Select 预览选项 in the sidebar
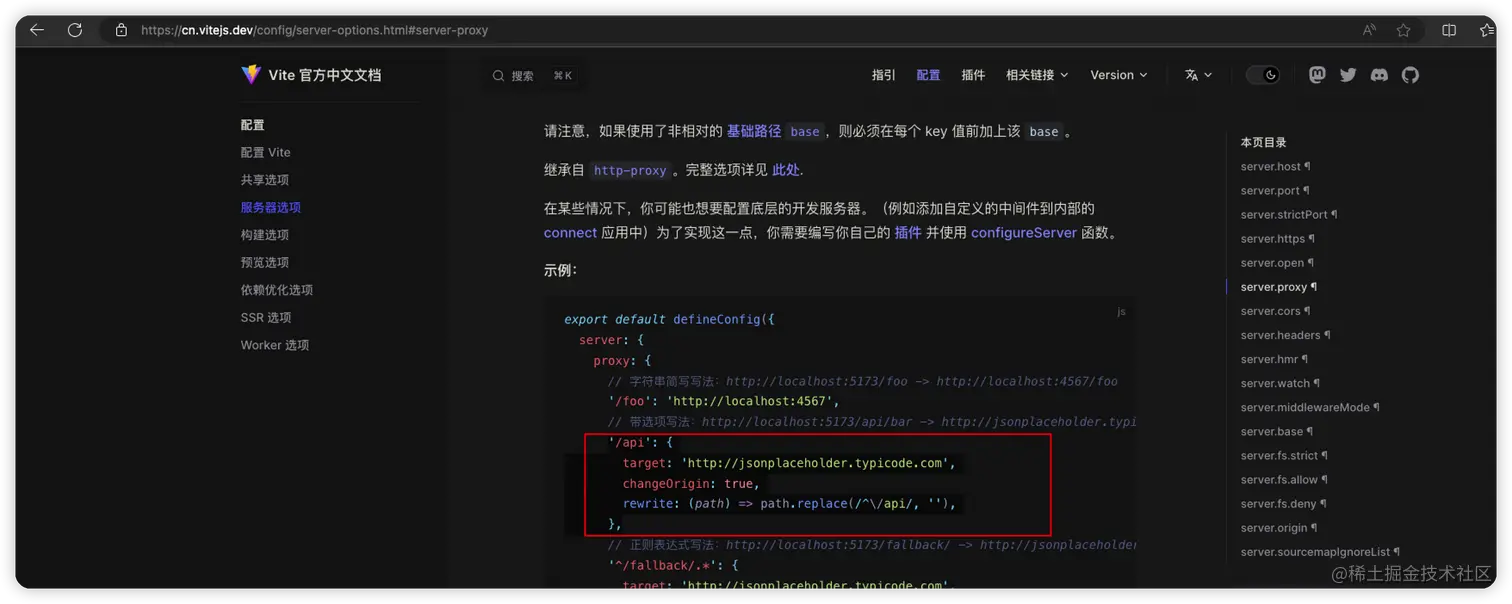 point(265,263)
